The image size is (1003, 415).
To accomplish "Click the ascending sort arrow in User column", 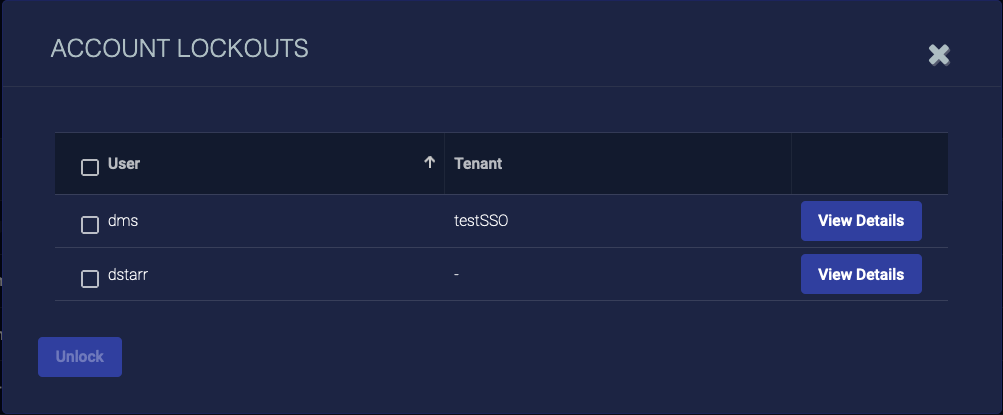I will [430, 163].
